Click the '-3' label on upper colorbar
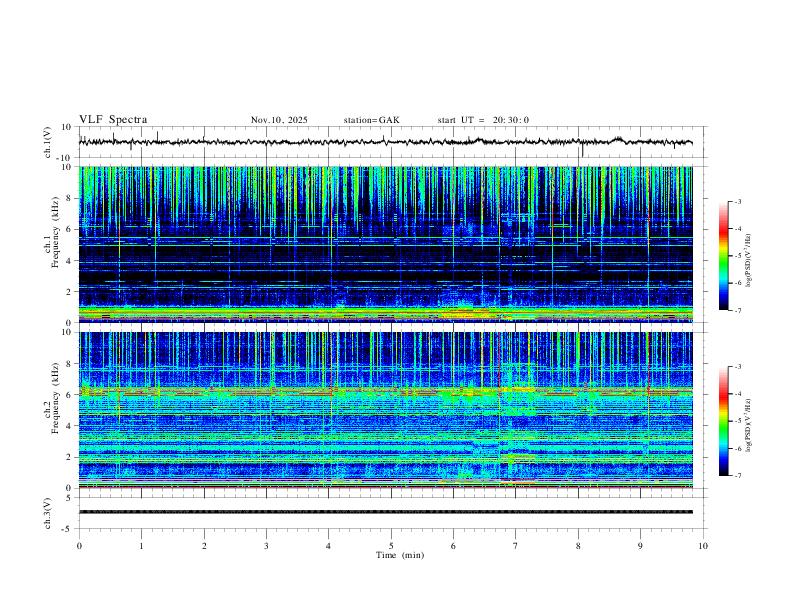Viewport: 792px width, 612px height. pos(738,201)
